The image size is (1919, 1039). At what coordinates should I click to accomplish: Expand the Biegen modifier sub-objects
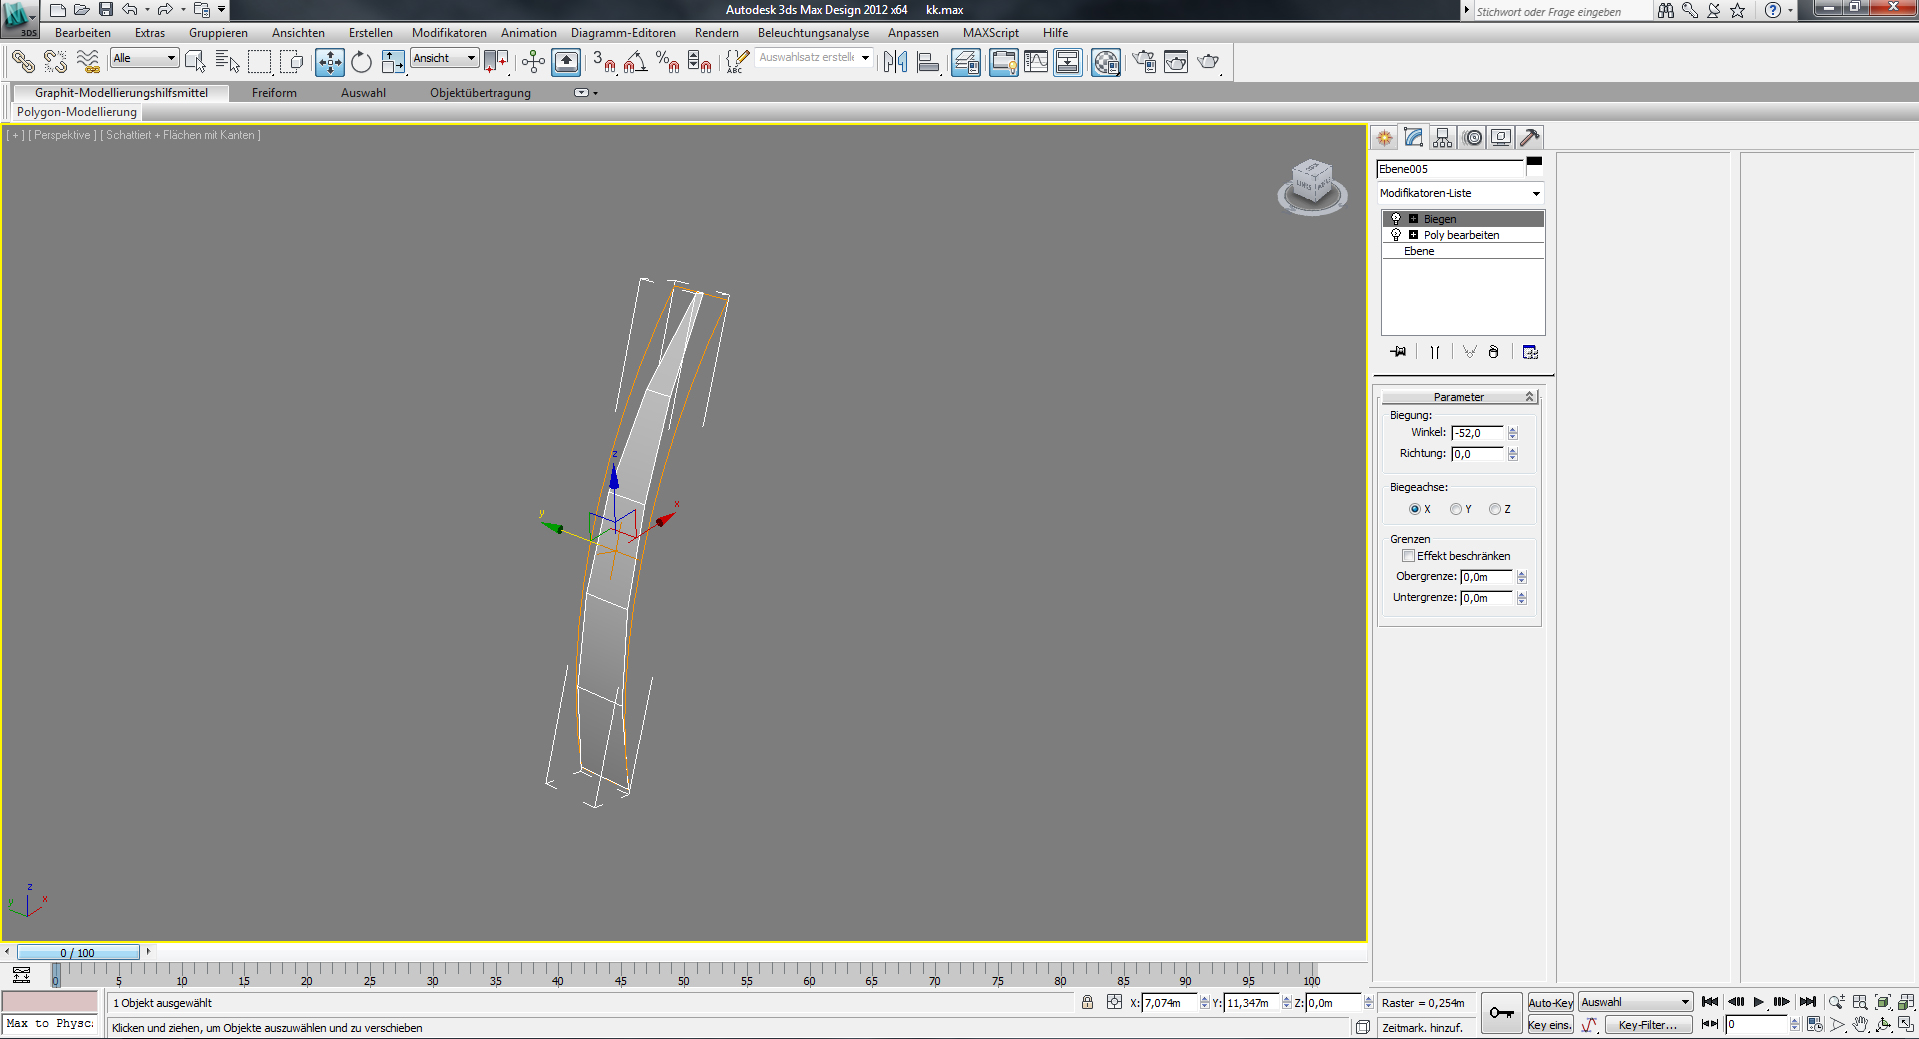pyautogui.click(x=1413, y=219)
